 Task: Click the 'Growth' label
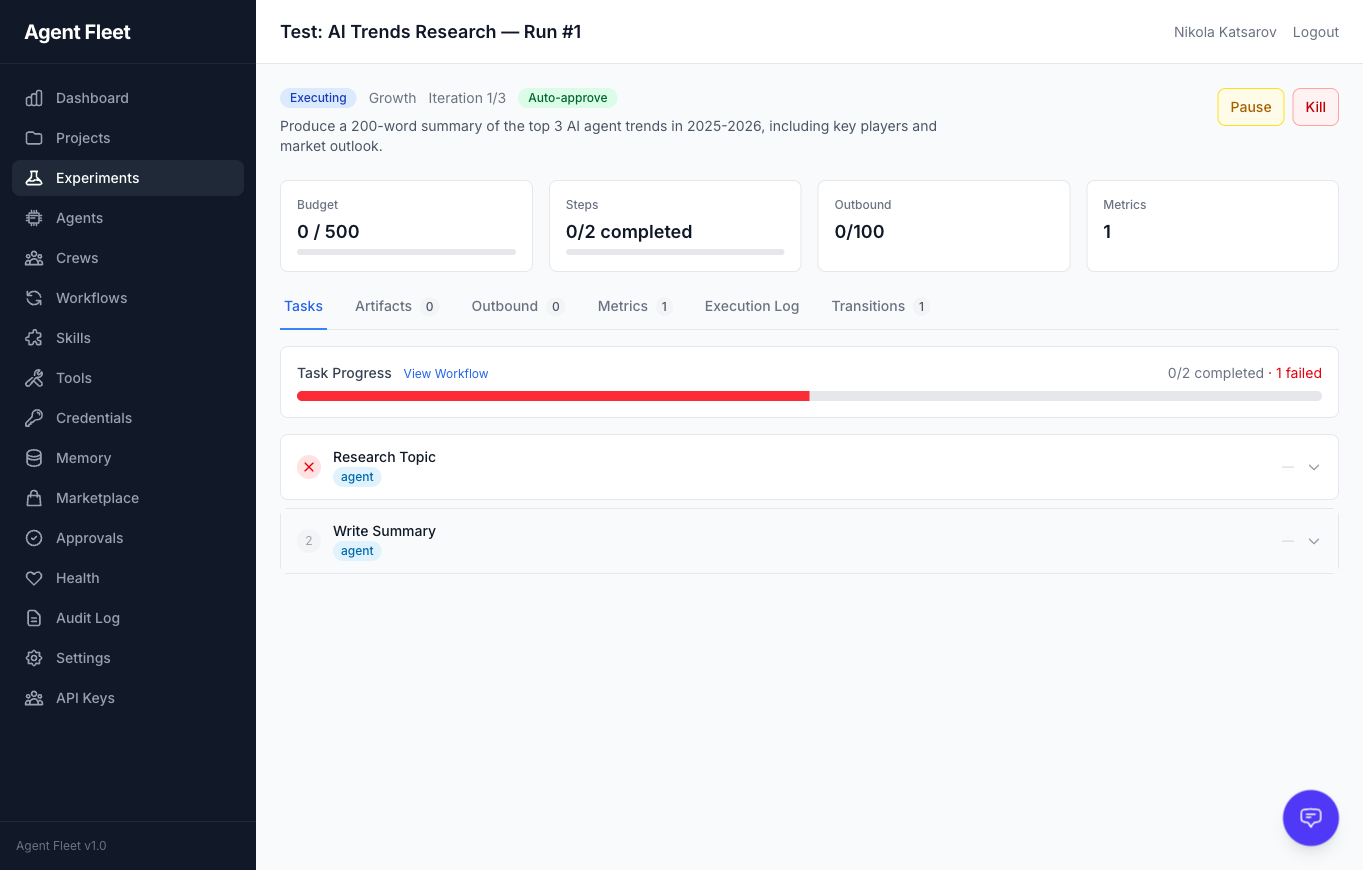pyautogui.click(x=392, y=98)
